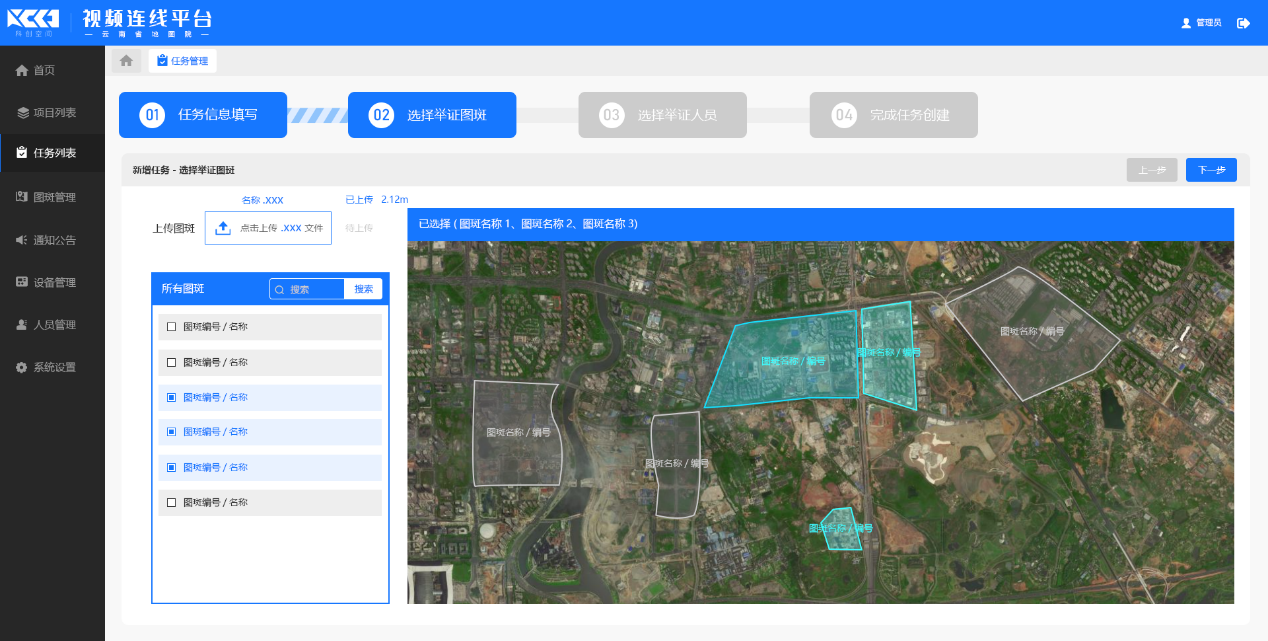Viewport: 1268px width, 641px height.
Task: Go to step 01 任务信息填写
Action: pos(203,115)
